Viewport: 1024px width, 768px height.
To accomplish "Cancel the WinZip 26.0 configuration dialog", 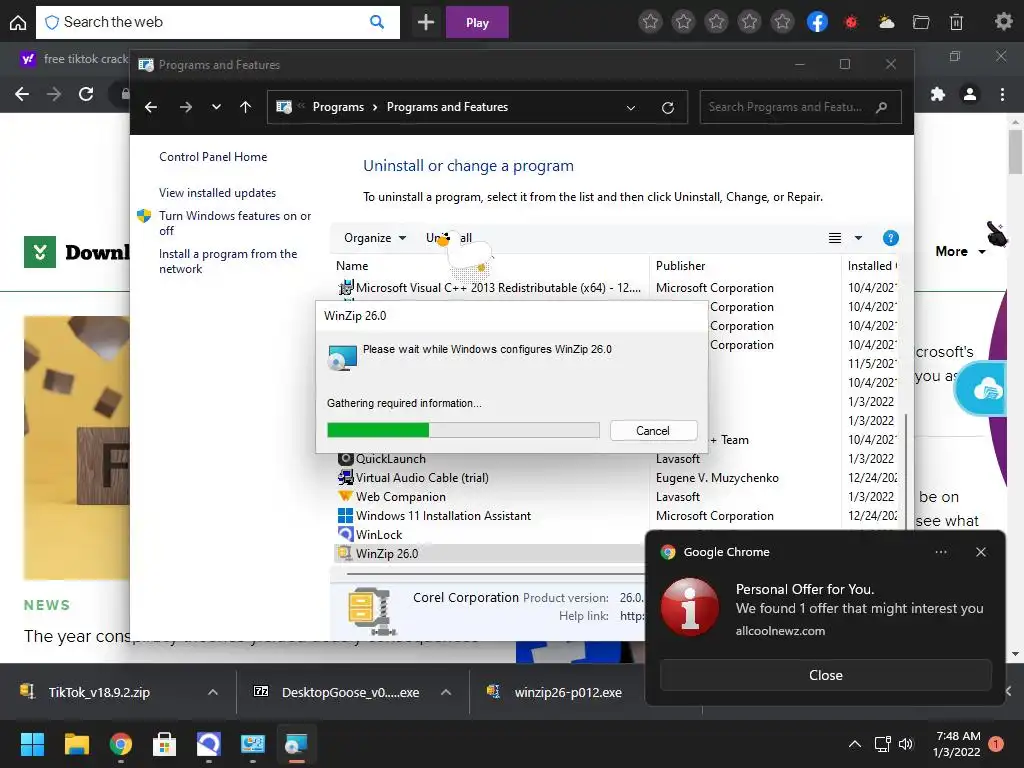I will click(x=653, y=431).
